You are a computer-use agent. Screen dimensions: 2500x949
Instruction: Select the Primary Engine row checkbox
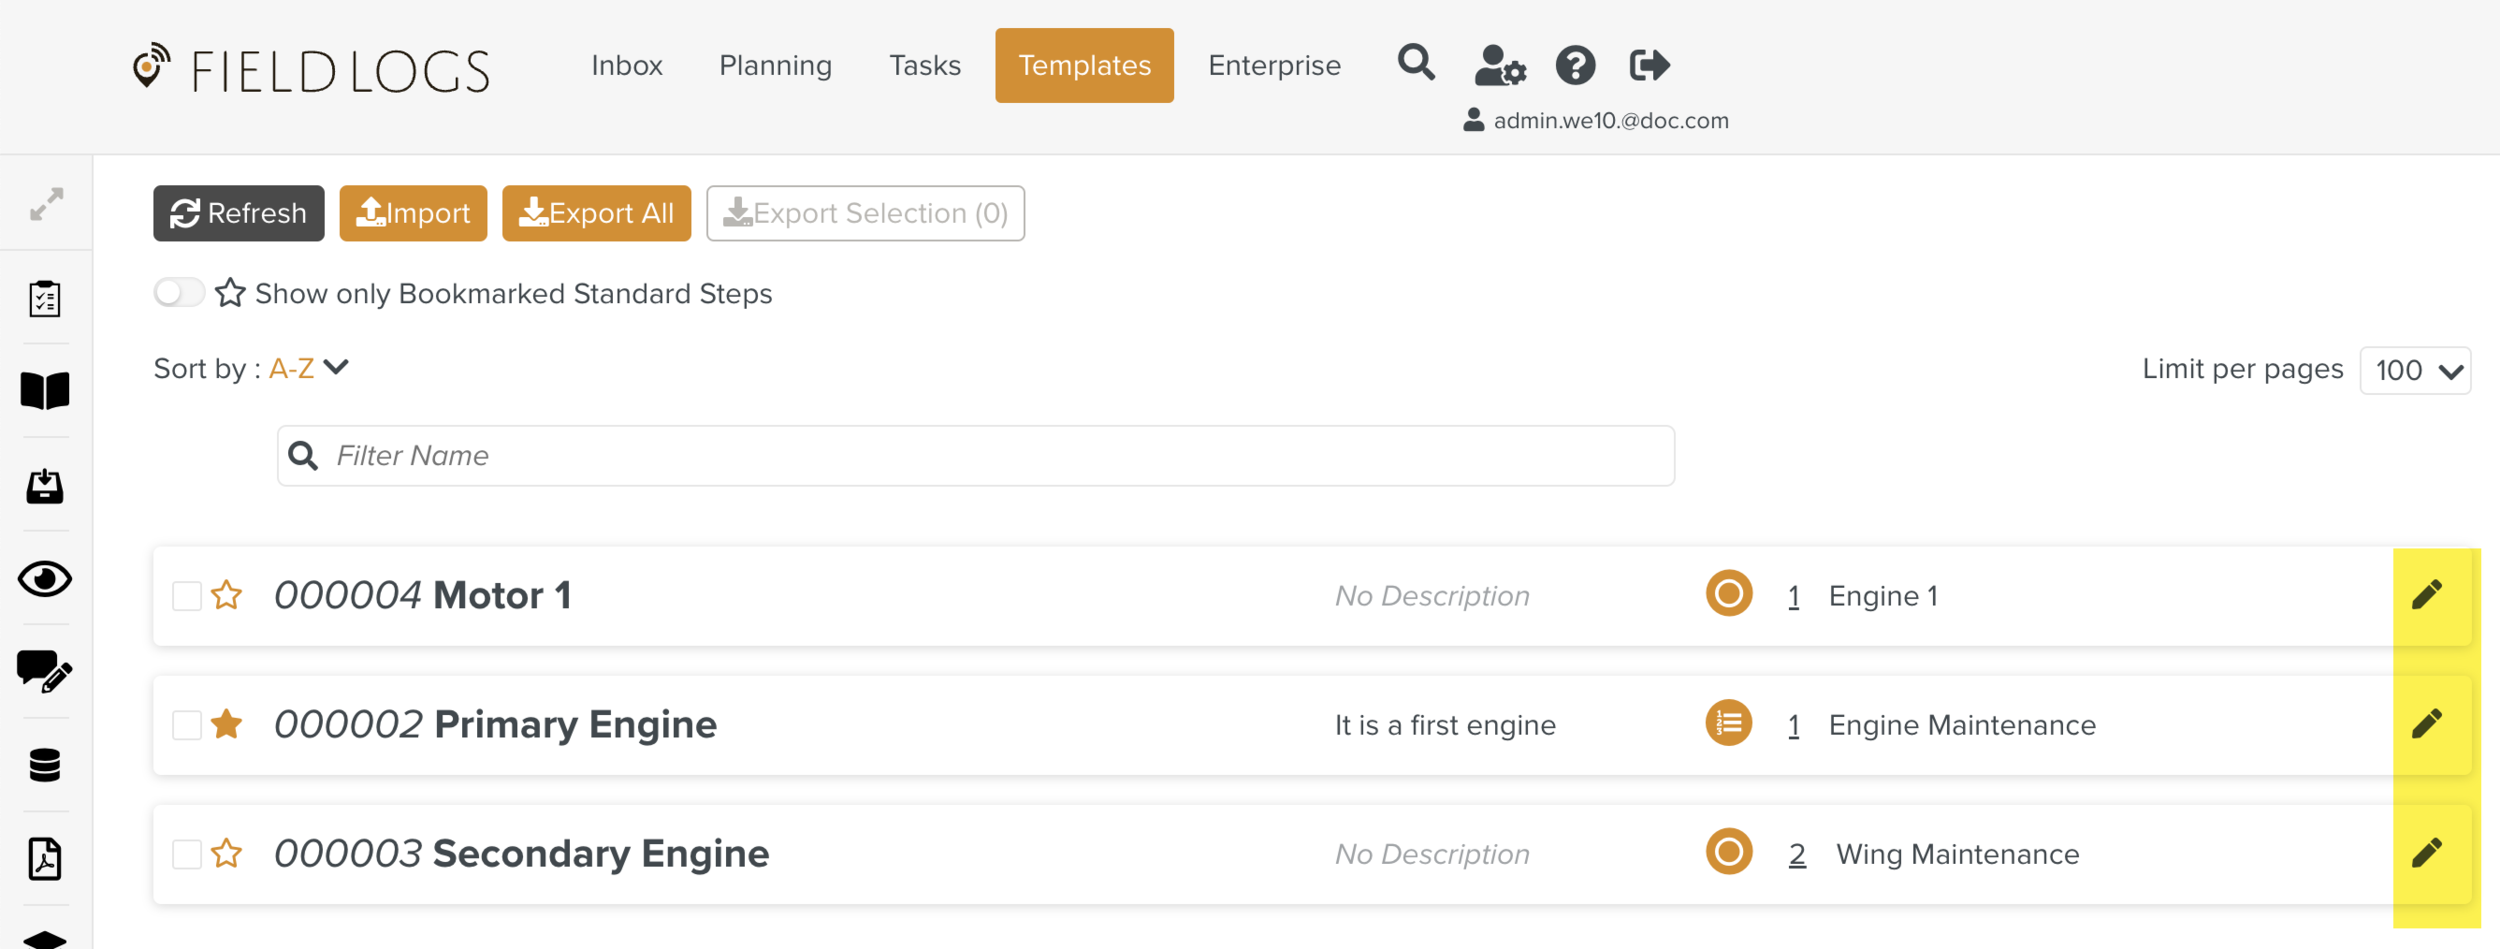tap(187, 725)
